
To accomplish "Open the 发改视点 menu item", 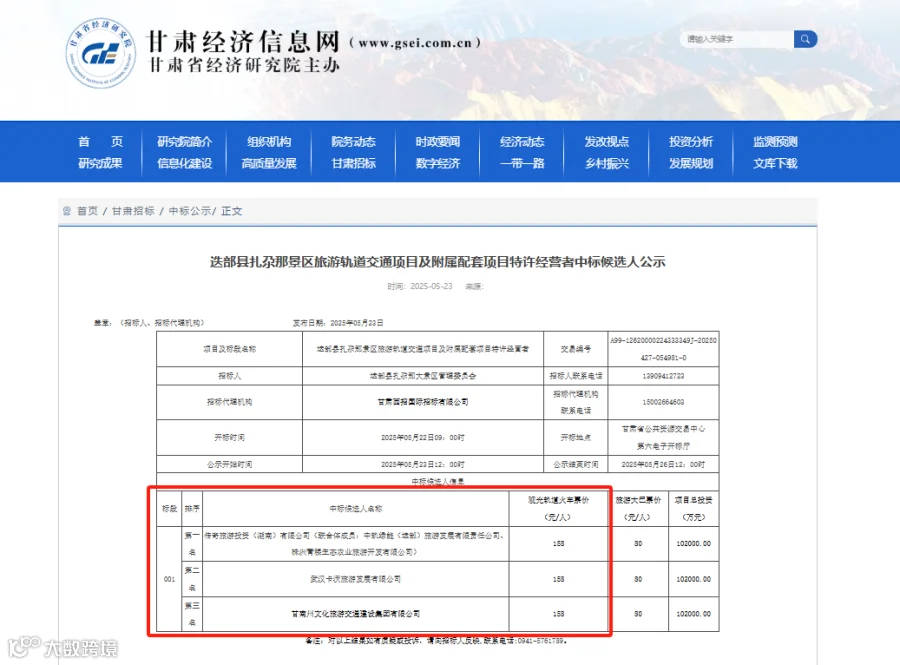I will click(607, 142).
